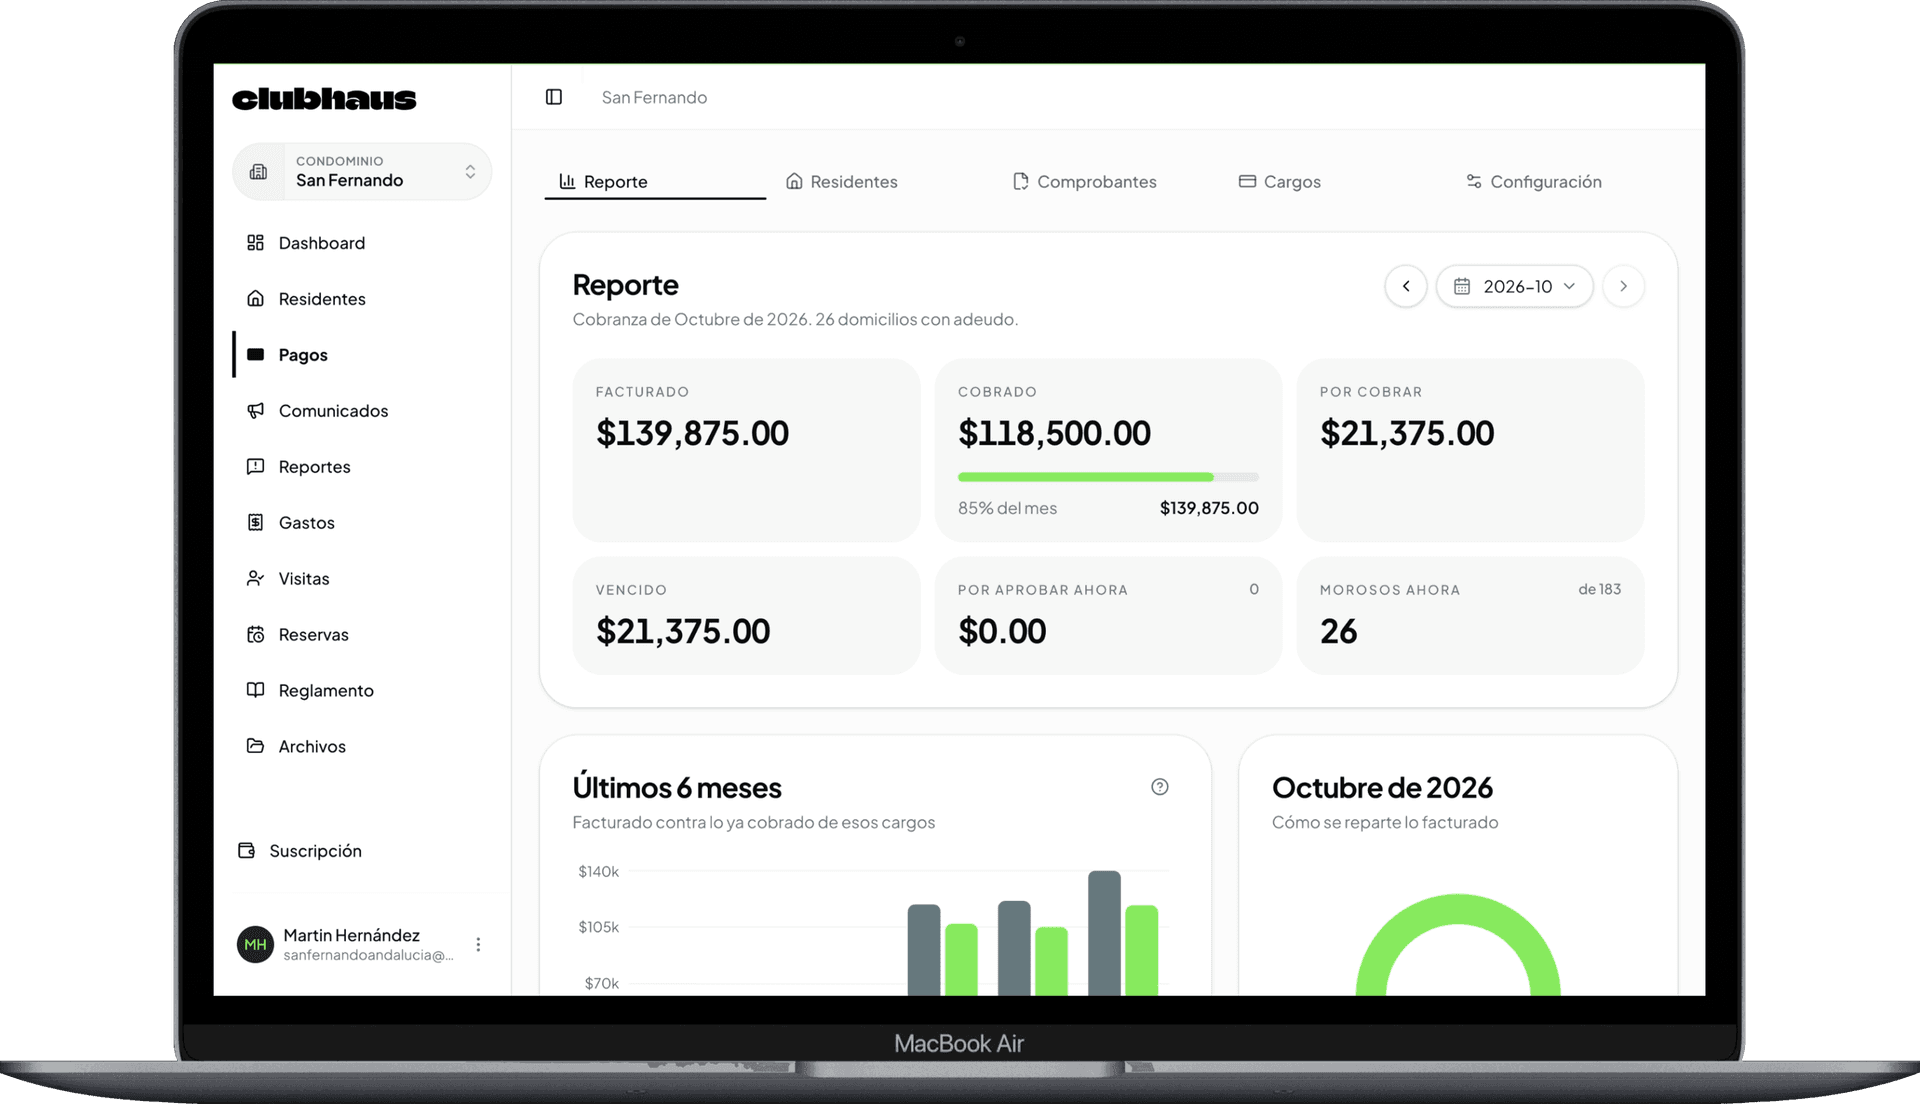
Task: Click the Vencido $21,375.00 card
Action: click(x=746, y=615)
